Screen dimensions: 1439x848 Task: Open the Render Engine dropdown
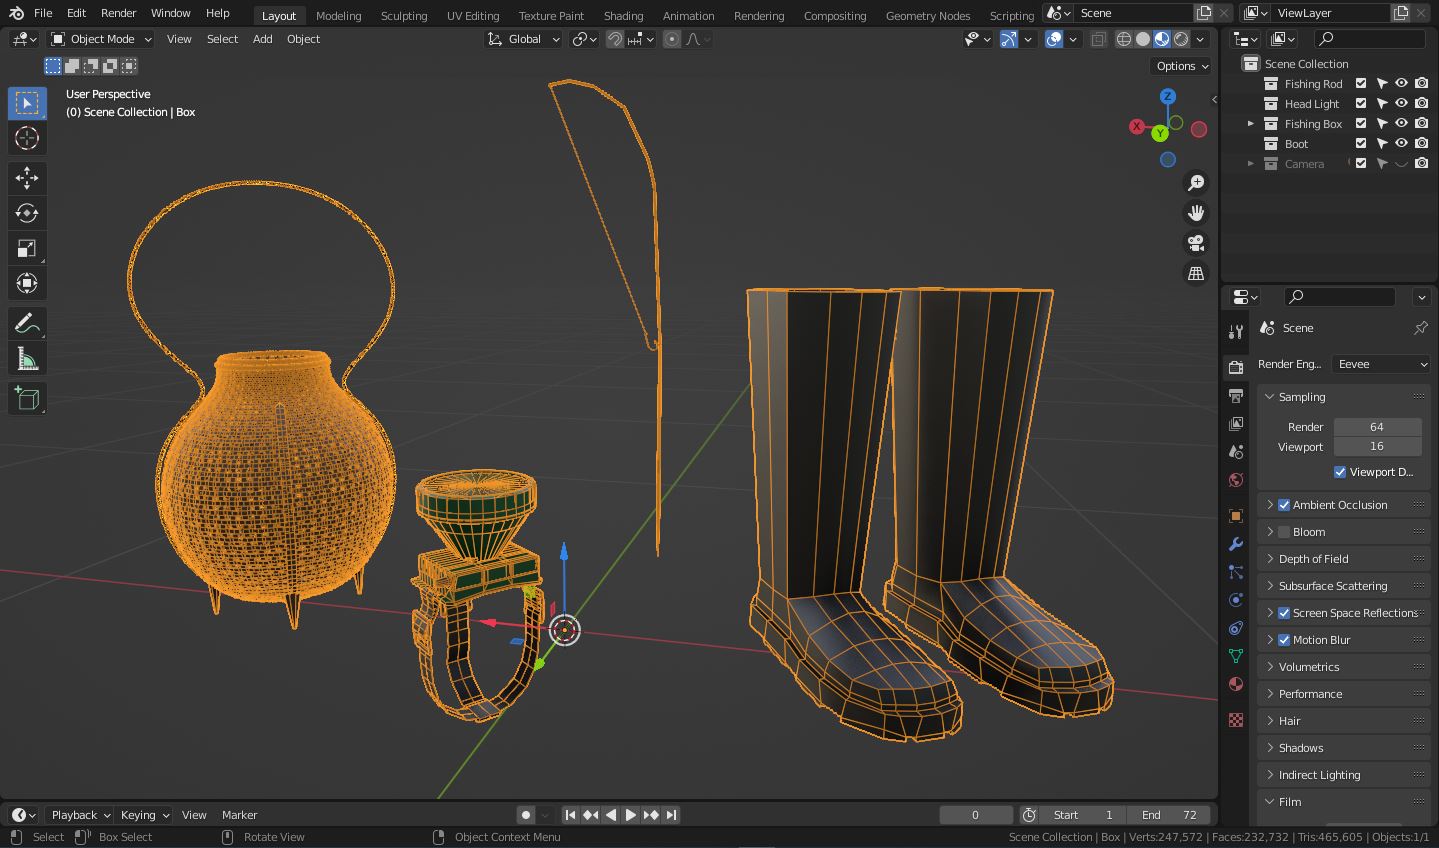click(x=1381, y=364)
